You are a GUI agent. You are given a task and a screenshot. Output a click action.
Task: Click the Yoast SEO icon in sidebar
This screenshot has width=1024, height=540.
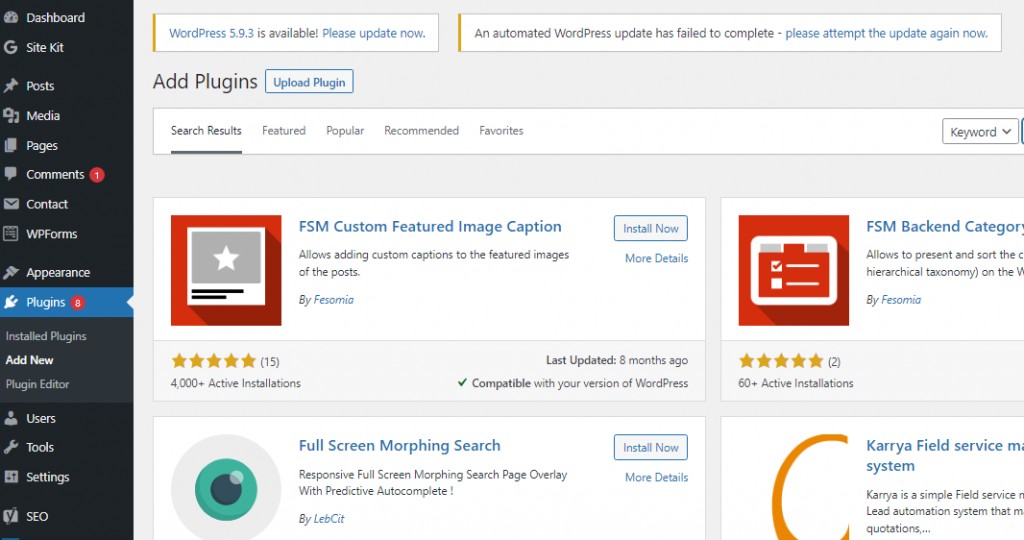pyautogui.click(x=11, y=516)
